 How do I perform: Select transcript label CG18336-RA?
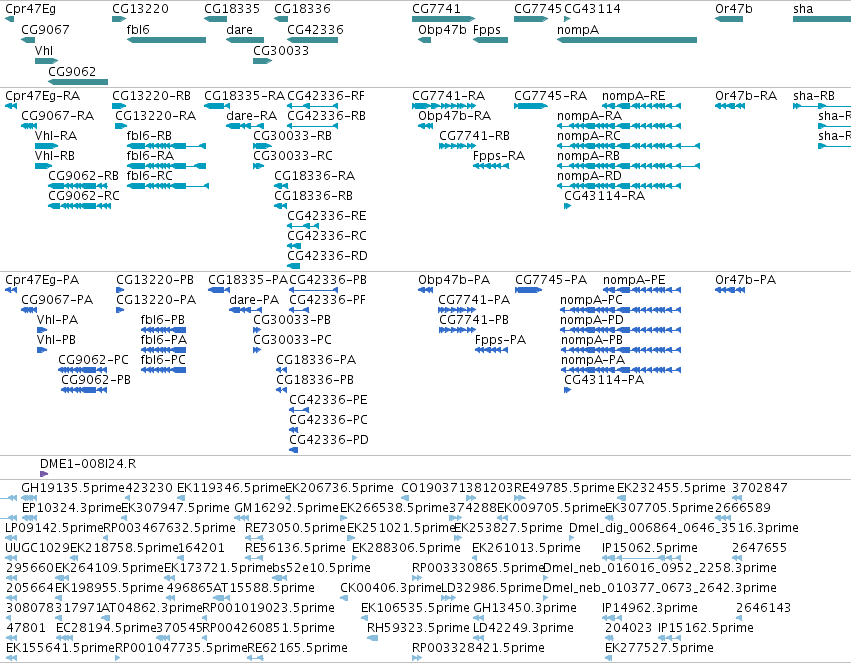[314, 176]
